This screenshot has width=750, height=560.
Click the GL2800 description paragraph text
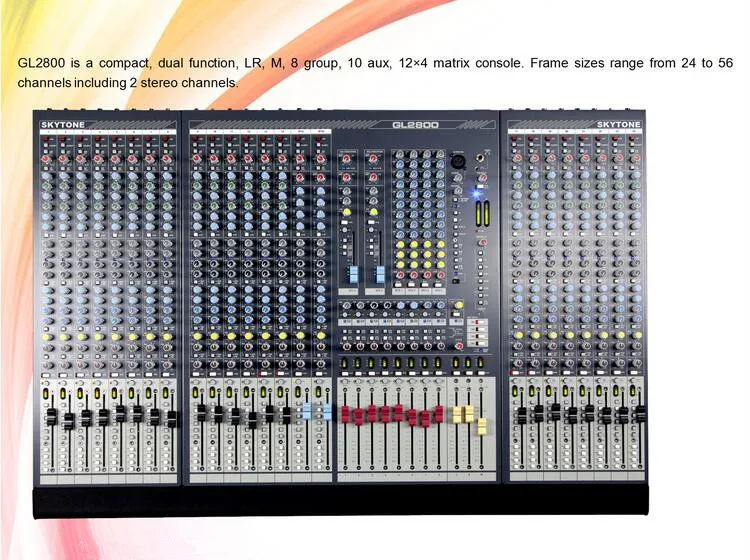pos(375,73)
